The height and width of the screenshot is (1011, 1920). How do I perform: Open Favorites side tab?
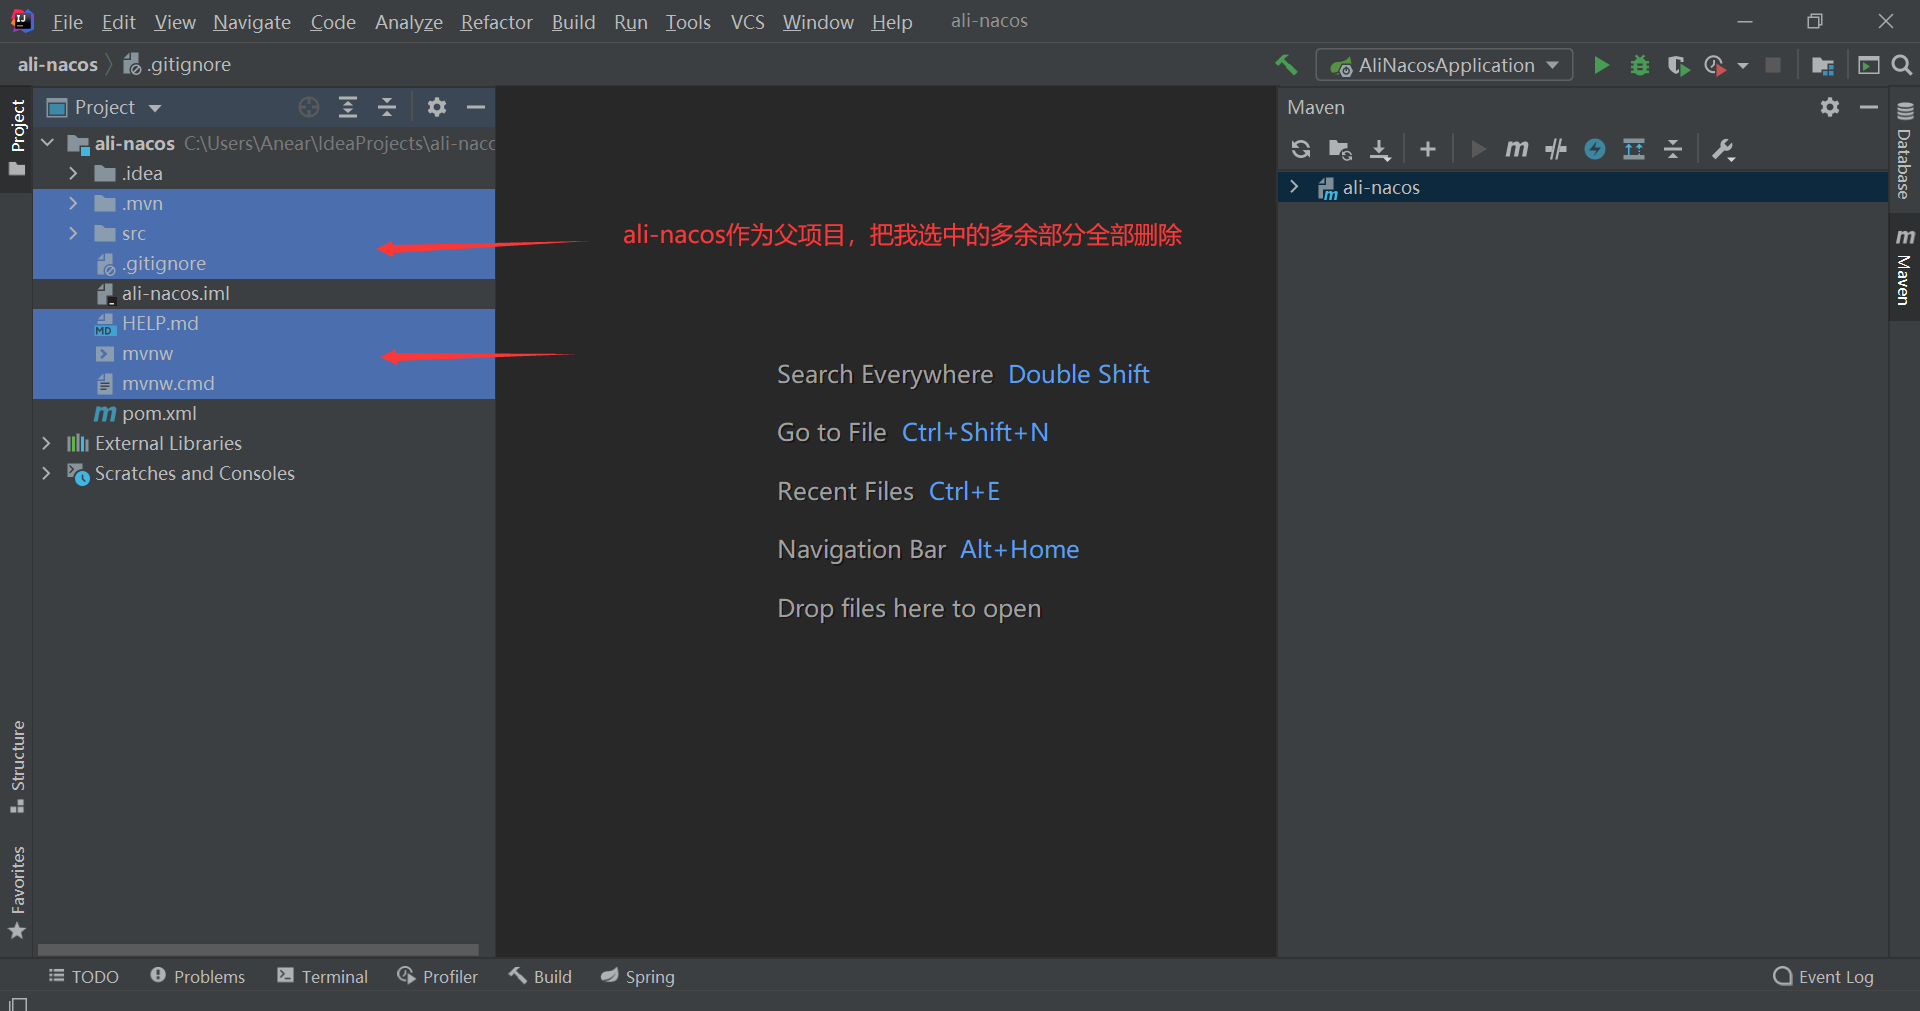pos(17,892)
